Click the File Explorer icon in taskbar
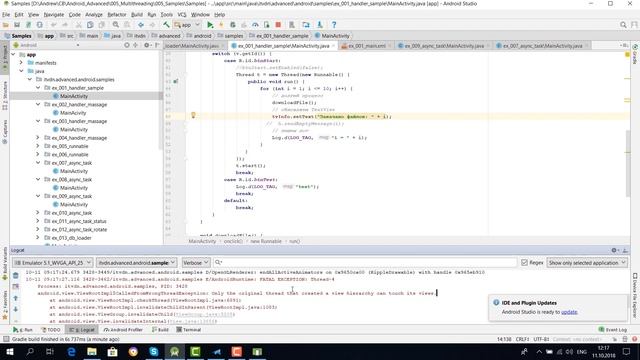This screenshot has width=640, height=360. 92,351
